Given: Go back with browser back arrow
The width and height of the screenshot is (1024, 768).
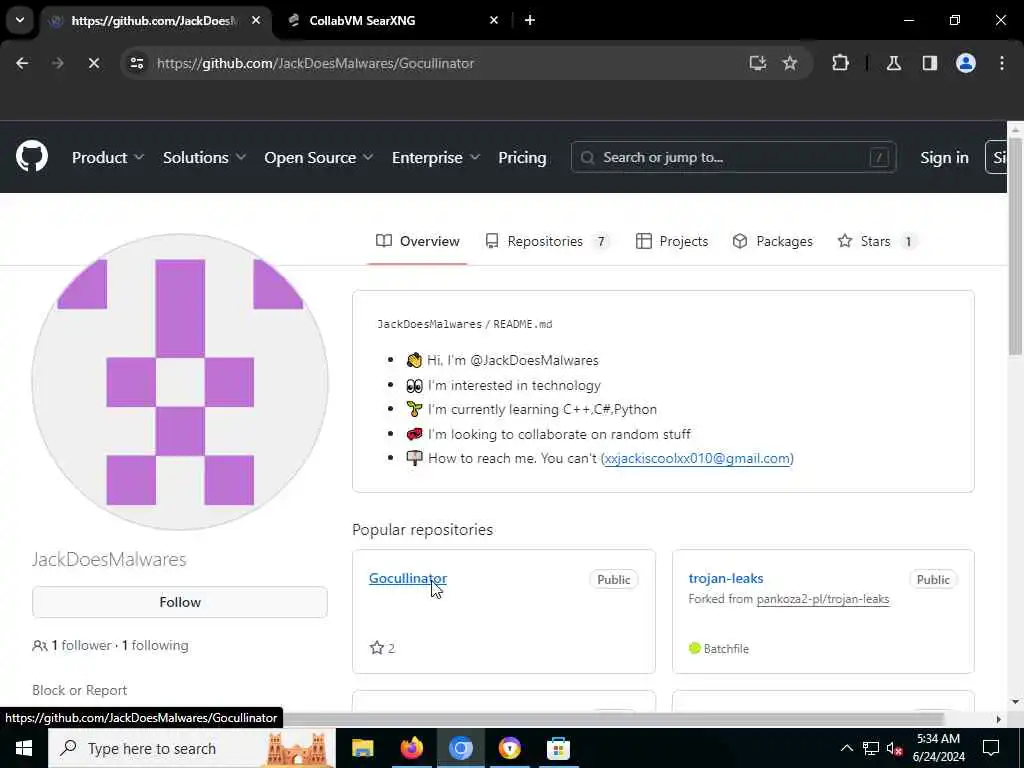Looking at the screenshot, I should point(22,63).
